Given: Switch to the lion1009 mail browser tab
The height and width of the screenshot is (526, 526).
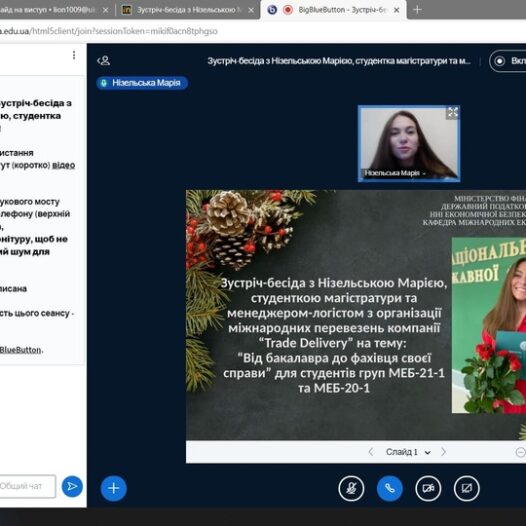Looking at the screenshot, I should (55, 10).
